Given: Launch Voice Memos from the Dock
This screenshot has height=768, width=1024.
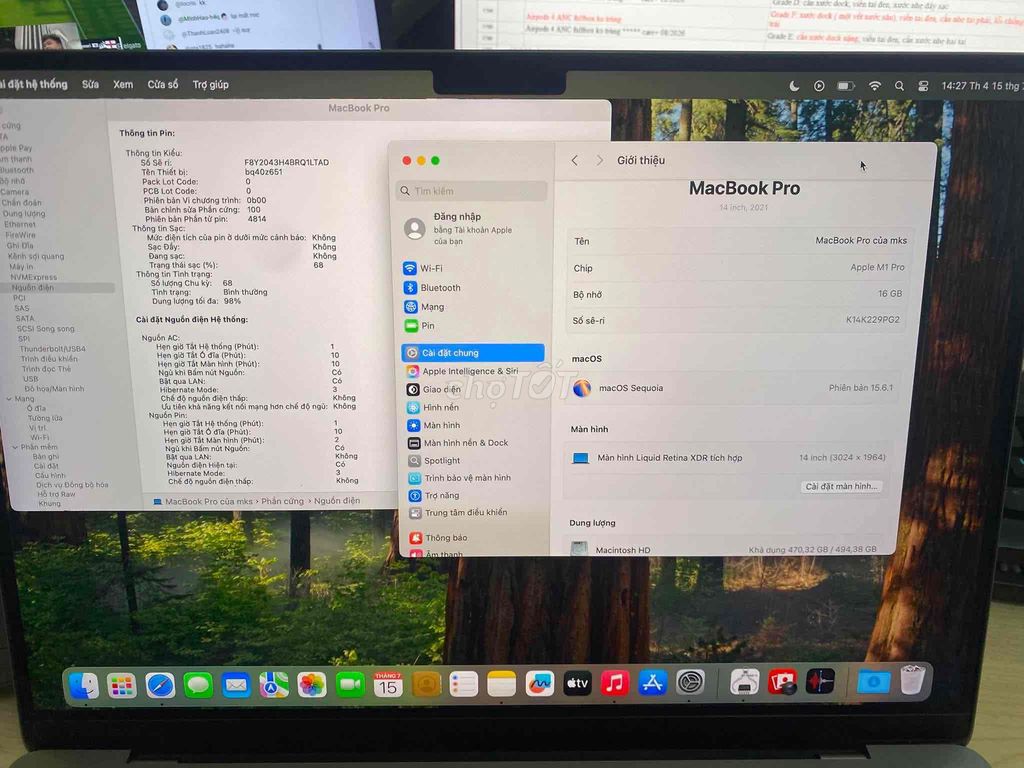Looking at the screenshot, I should tap(820, 681).
